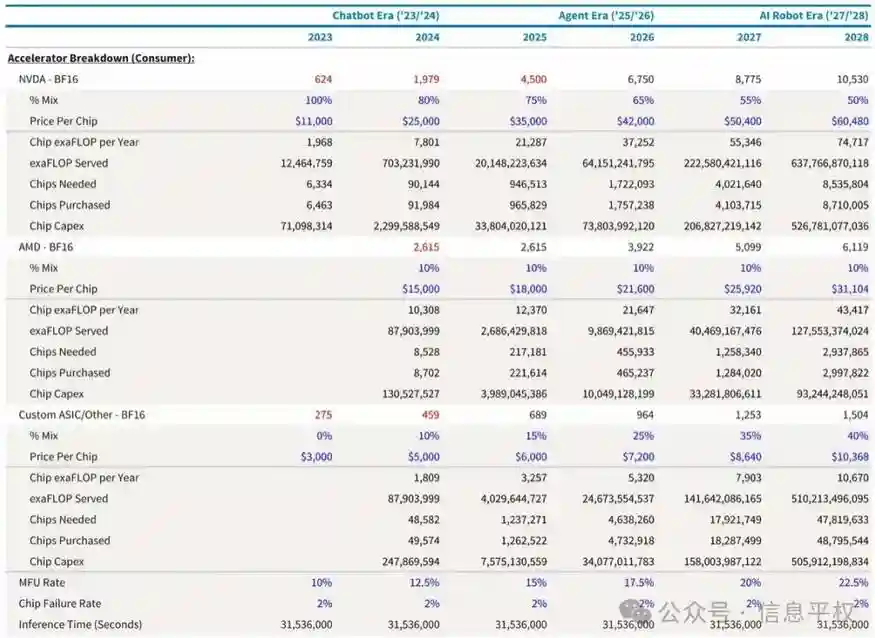Click the Custom ASIC price cell $3,000
875x638 pixels.
[x=311, y=457]
